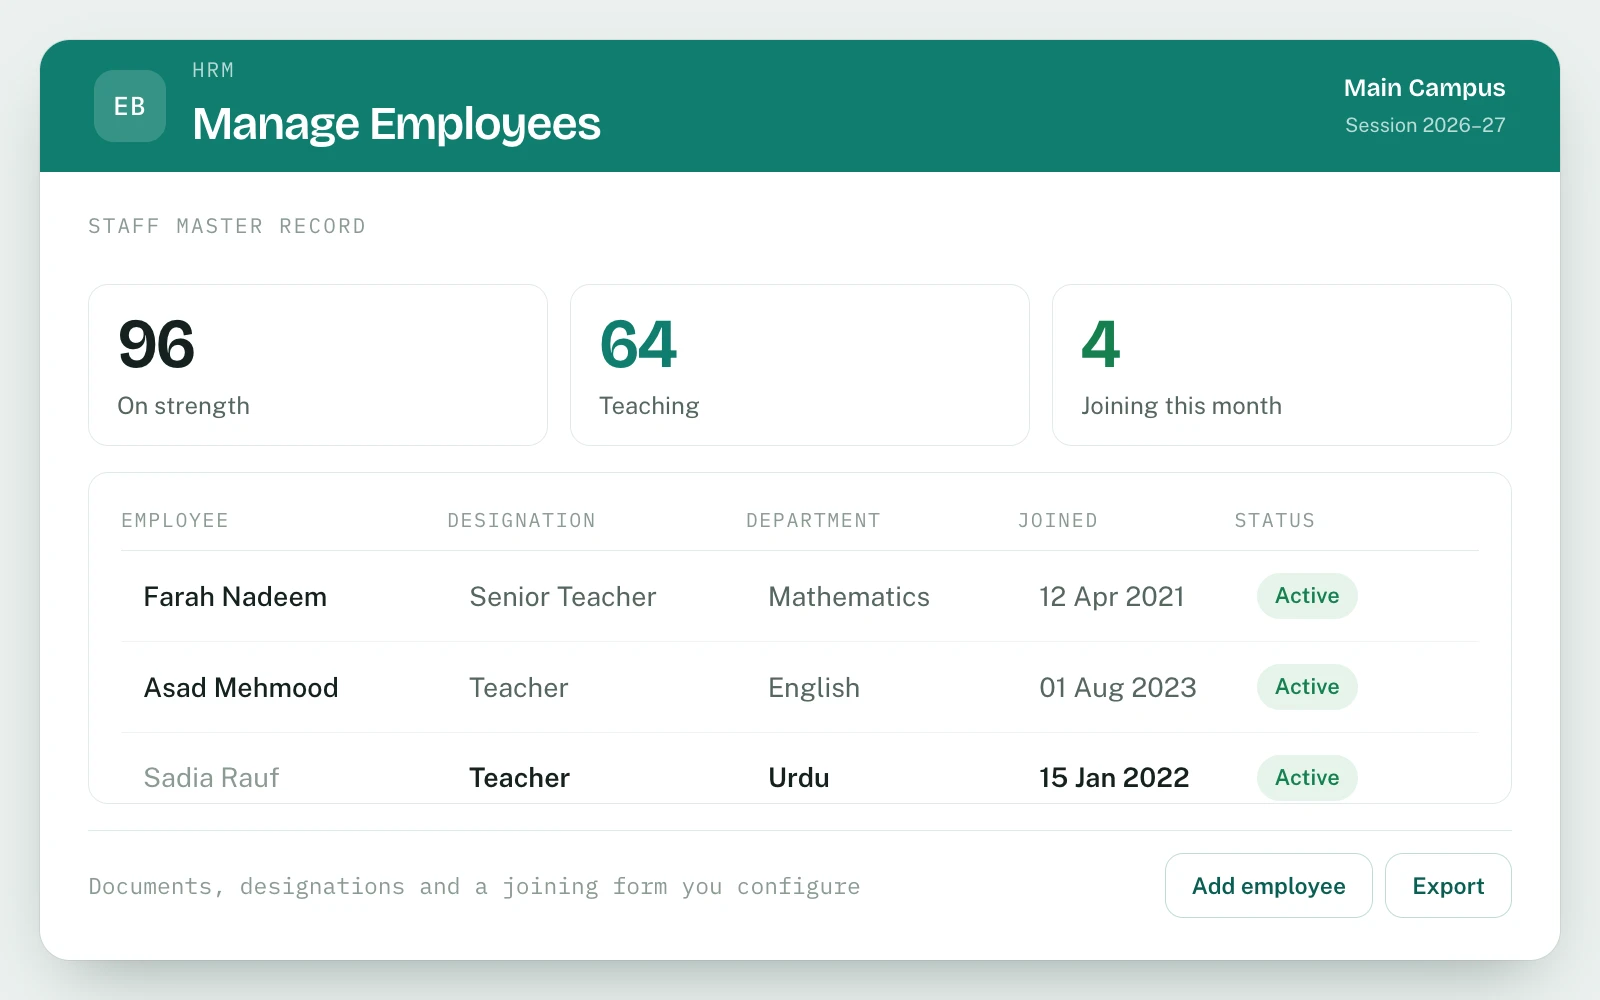Click the 01 Aug 2023 joined date
The image size is (1600, 1000).
click(1118, 688)
